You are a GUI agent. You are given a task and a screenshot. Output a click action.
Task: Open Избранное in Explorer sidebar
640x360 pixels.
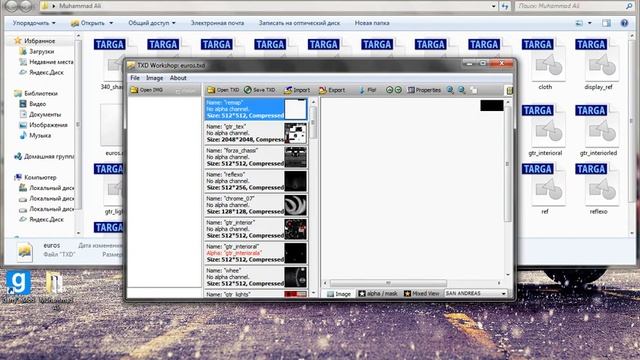pos(39,41)
